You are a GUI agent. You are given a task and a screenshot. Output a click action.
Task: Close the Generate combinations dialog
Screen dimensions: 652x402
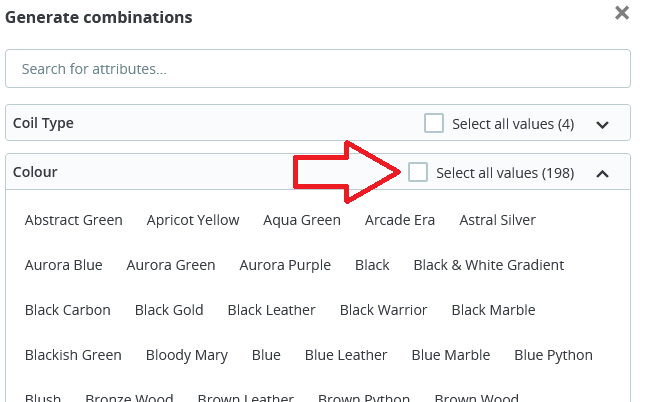pyautogui.click(x=622, y=13)
